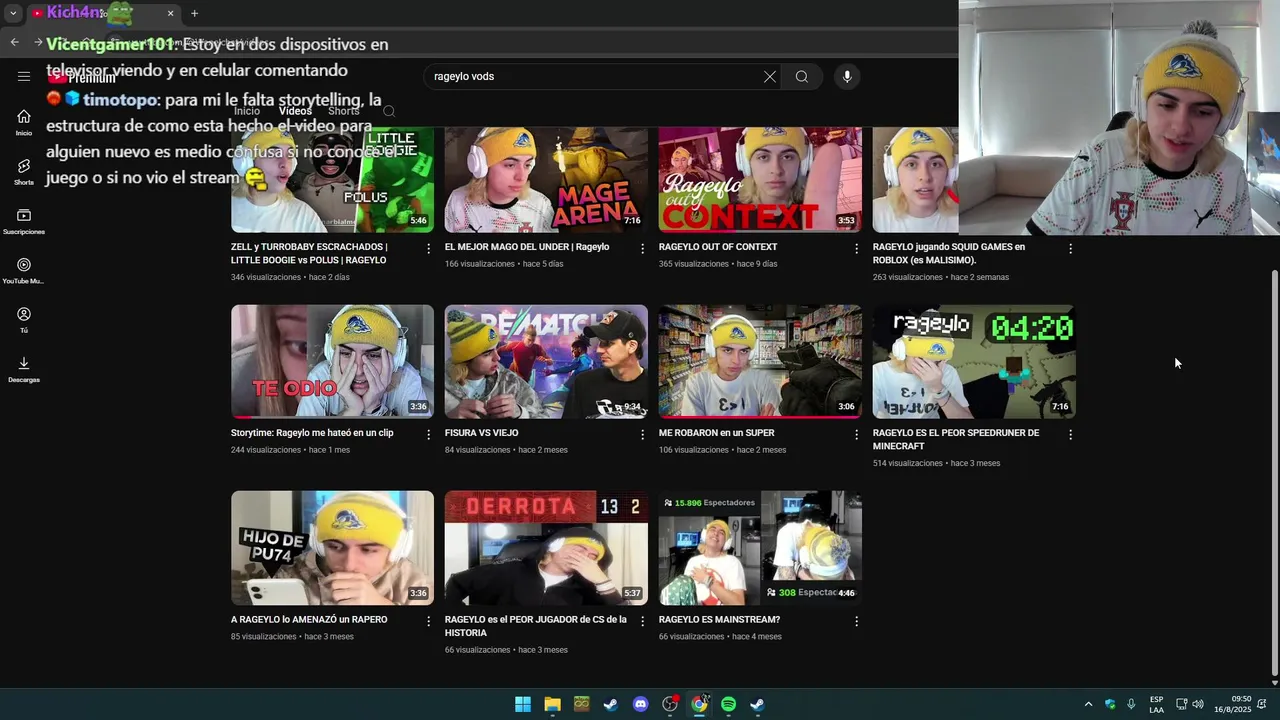
Task: Switch to the channel Videos tab
Action: (295, 111)
